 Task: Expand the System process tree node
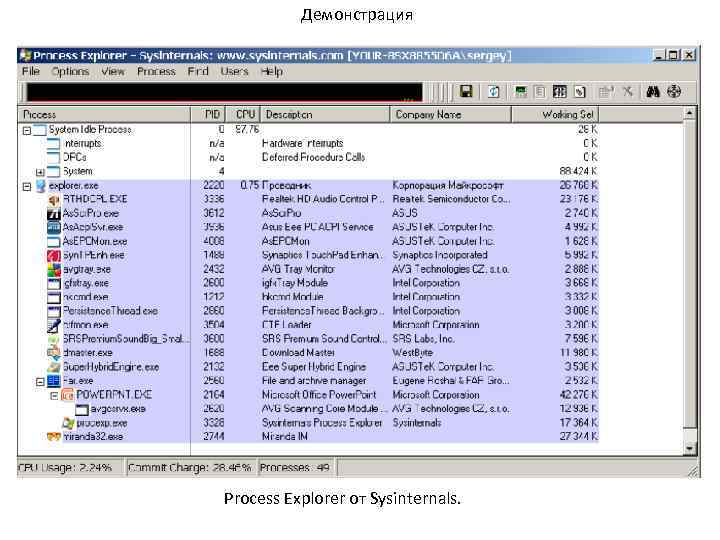click(x=40, y=172)
